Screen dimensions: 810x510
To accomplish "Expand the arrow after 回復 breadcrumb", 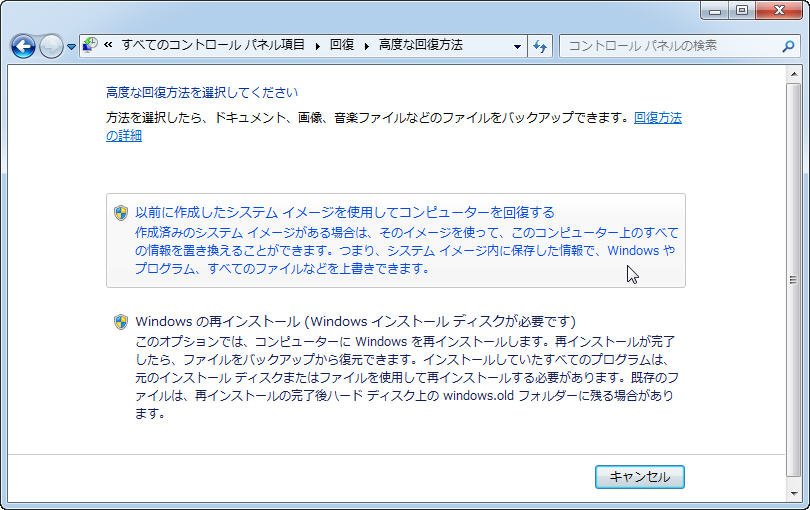I will 367,46.
